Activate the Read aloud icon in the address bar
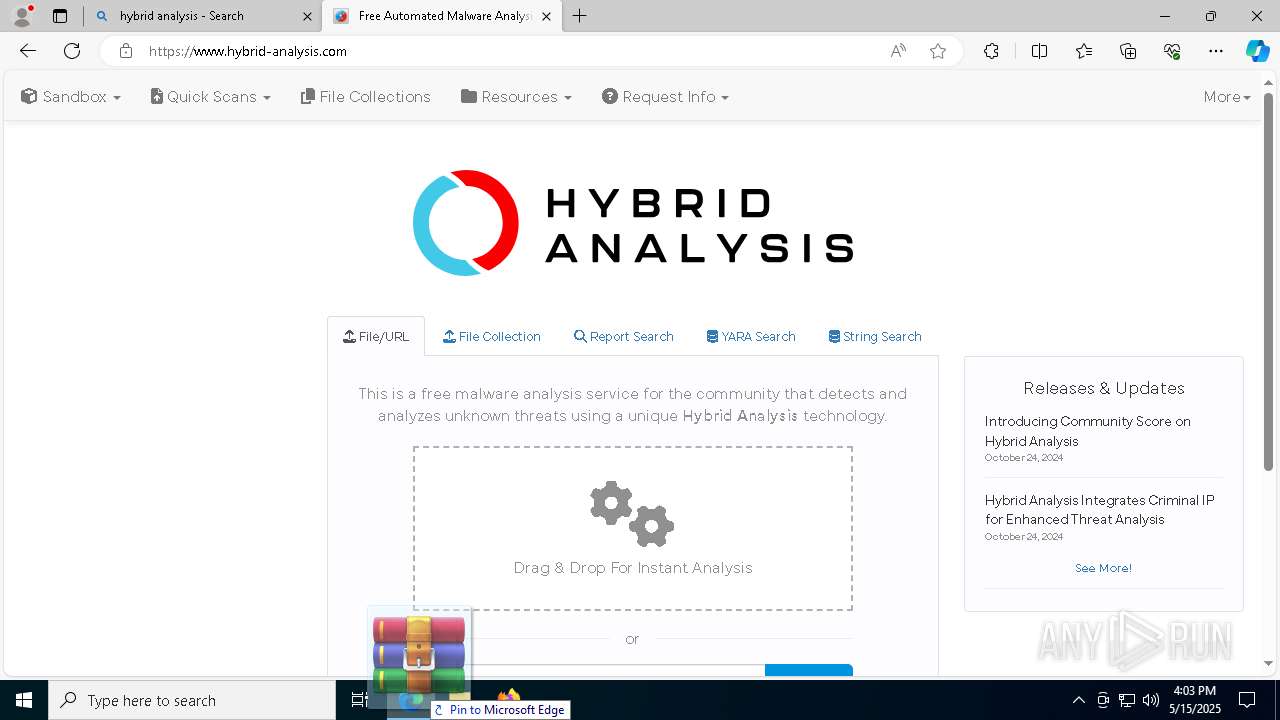The image size is (1280, 720). coord(898,51)
